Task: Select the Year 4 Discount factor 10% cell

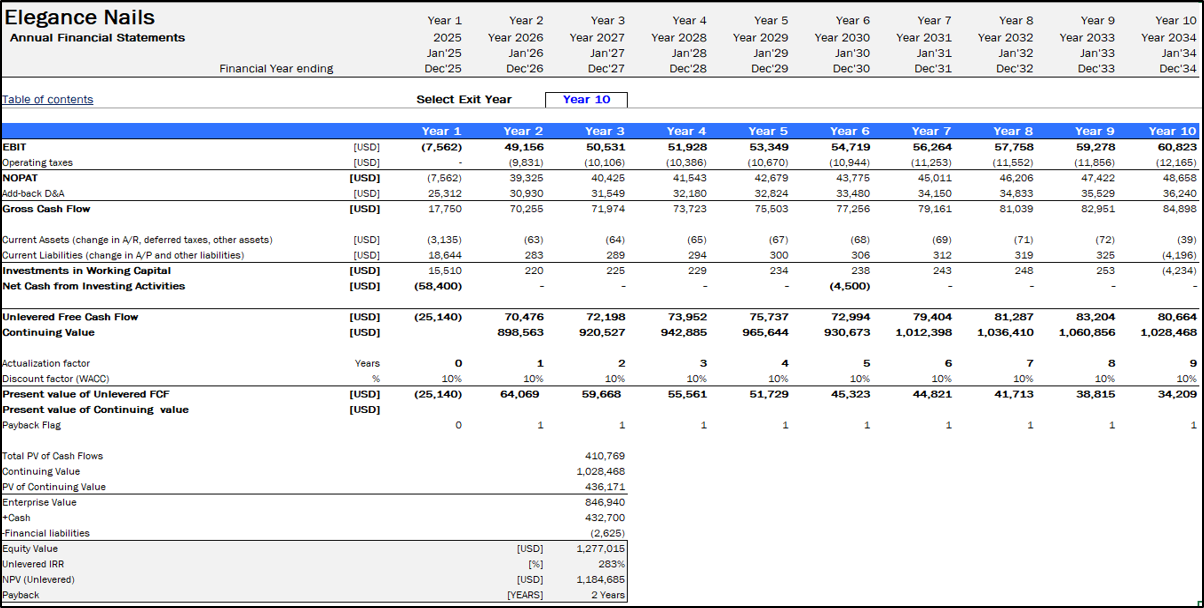Action: tap(696, 379)
